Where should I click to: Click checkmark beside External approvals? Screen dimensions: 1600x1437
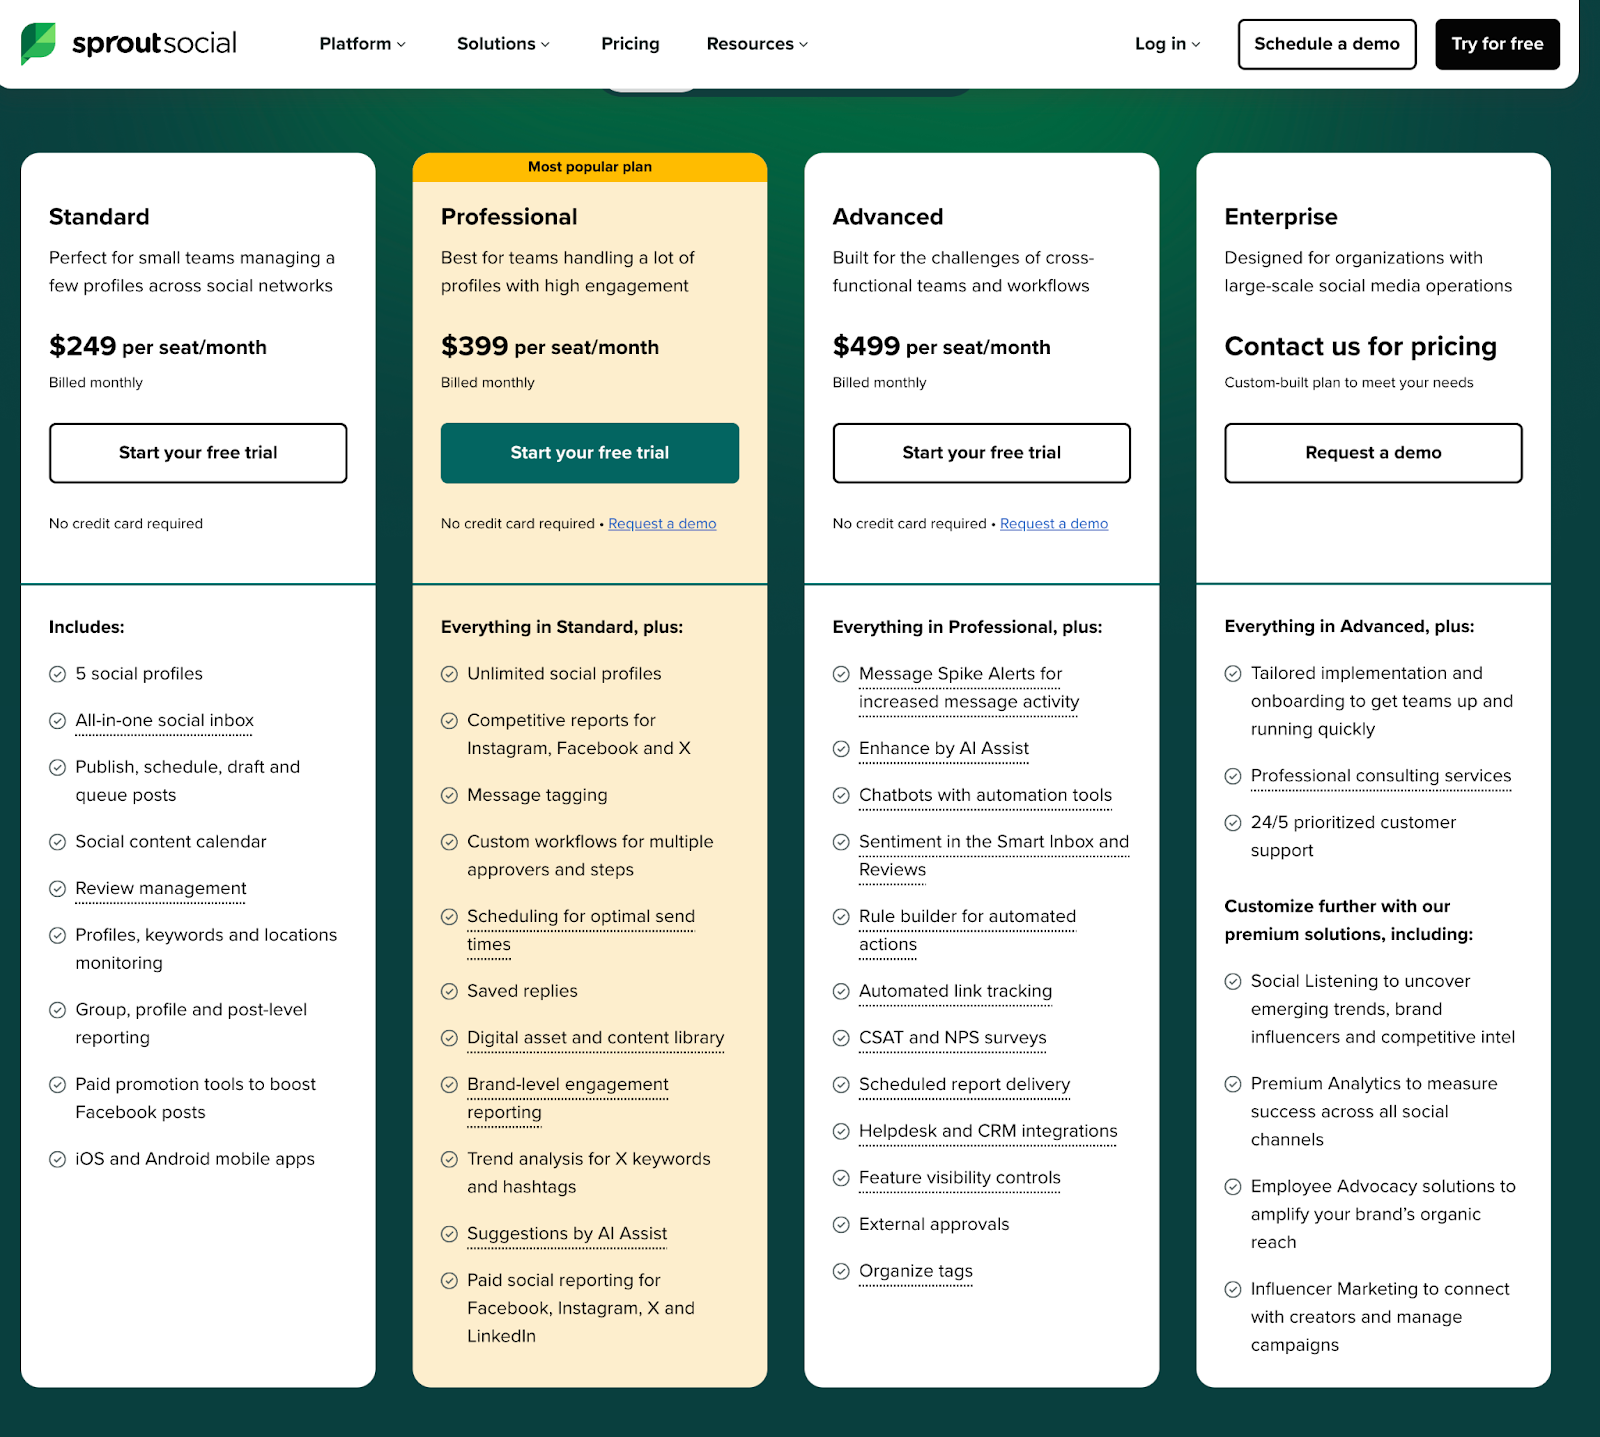click(842, 1225)
